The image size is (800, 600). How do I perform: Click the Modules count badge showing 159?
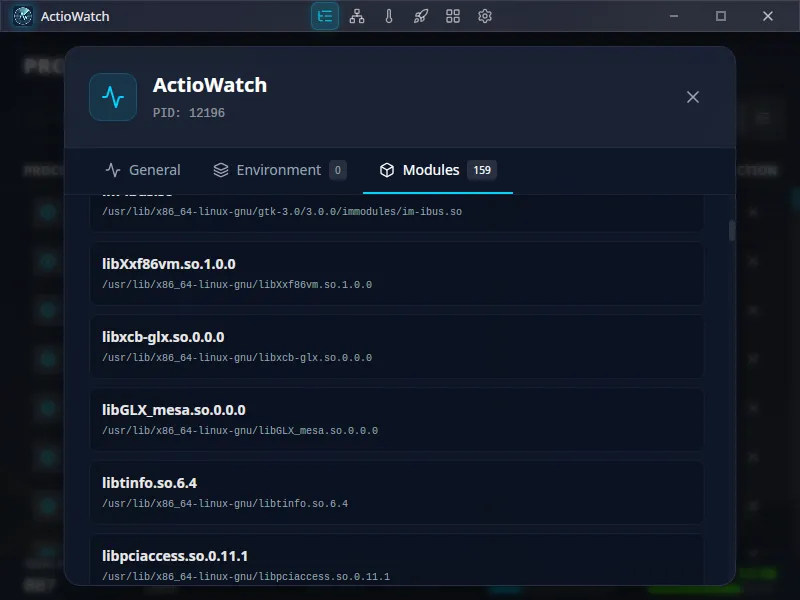pos(482,170)
